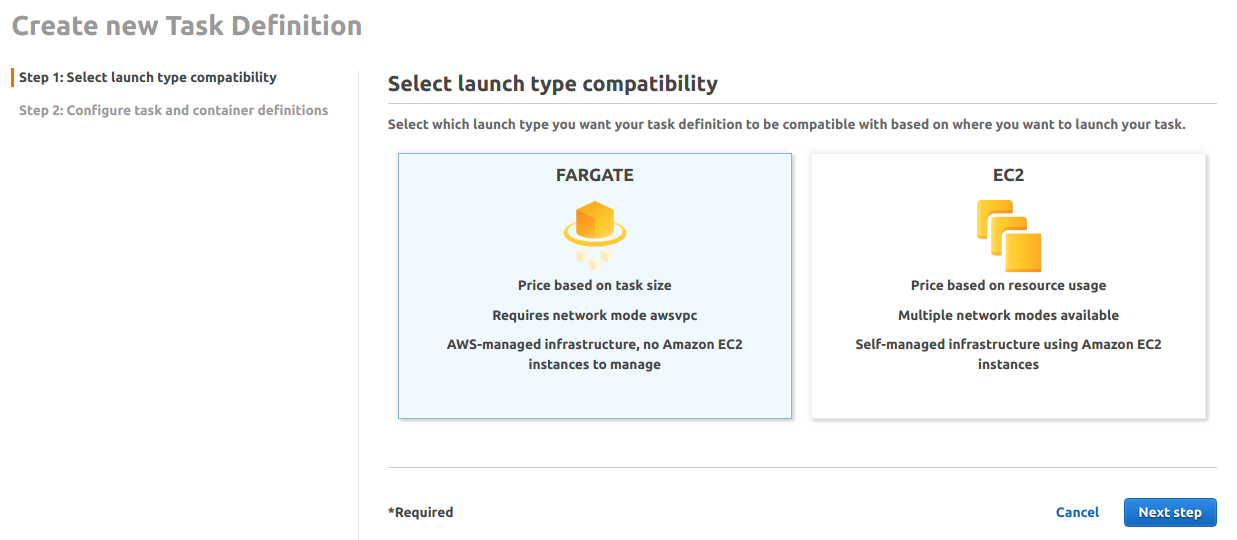This screenshot has height=540, width=1237.
Task: Click "Multiple network modes available" text
Action: 1008,315
